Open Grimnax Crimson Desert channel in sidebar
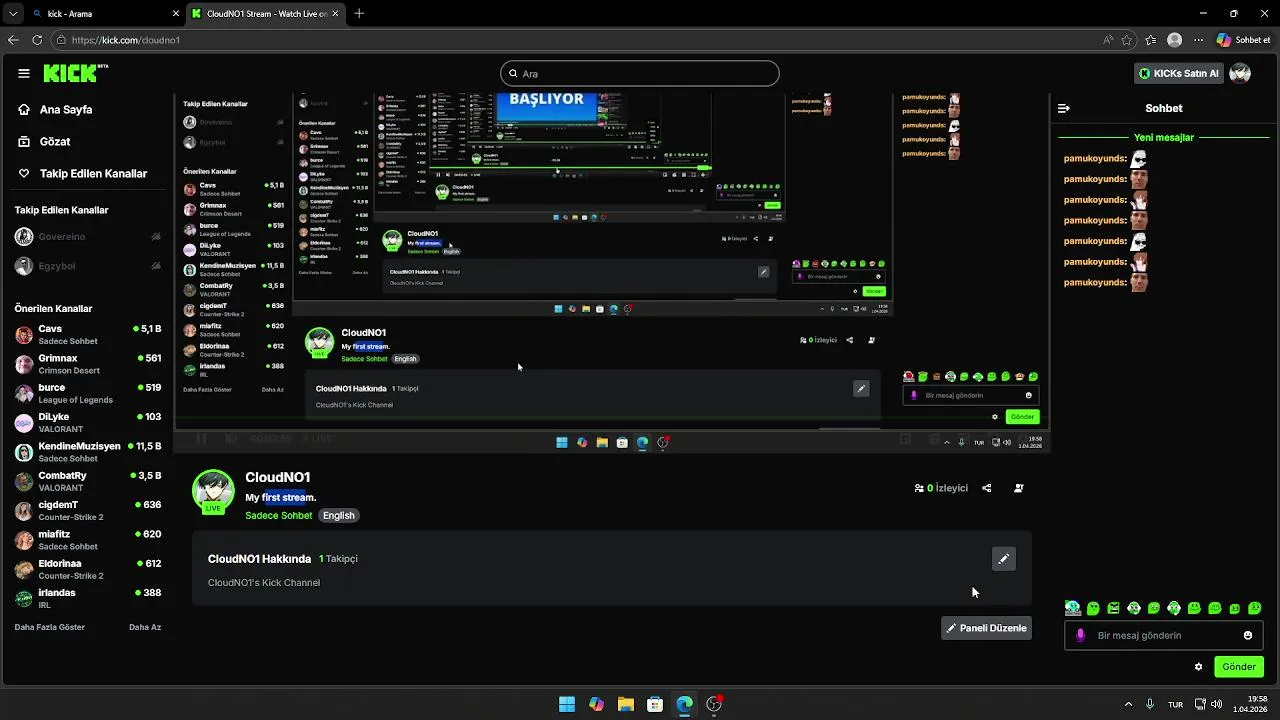1280x720 pixels. coord(87,364)
